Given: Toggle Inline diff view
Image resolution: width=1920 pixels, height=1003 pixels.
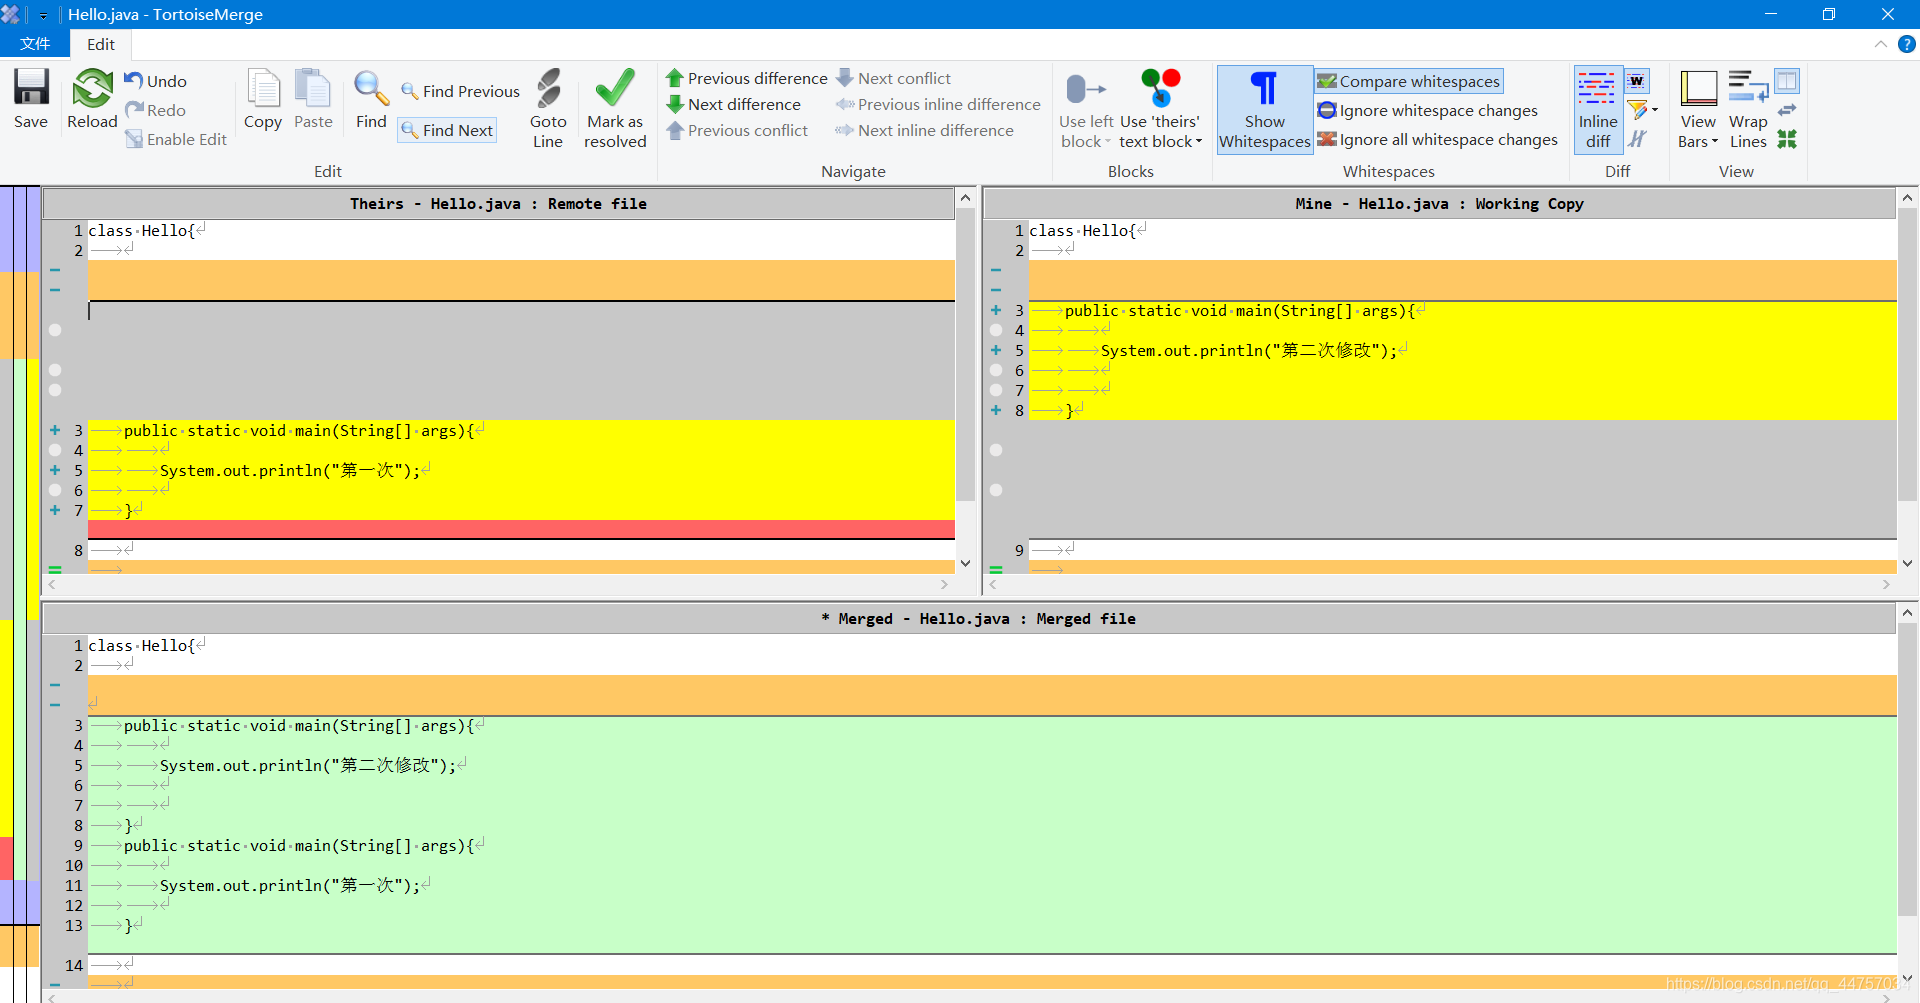Looking at the screenshot, I should pos(1597,109).
